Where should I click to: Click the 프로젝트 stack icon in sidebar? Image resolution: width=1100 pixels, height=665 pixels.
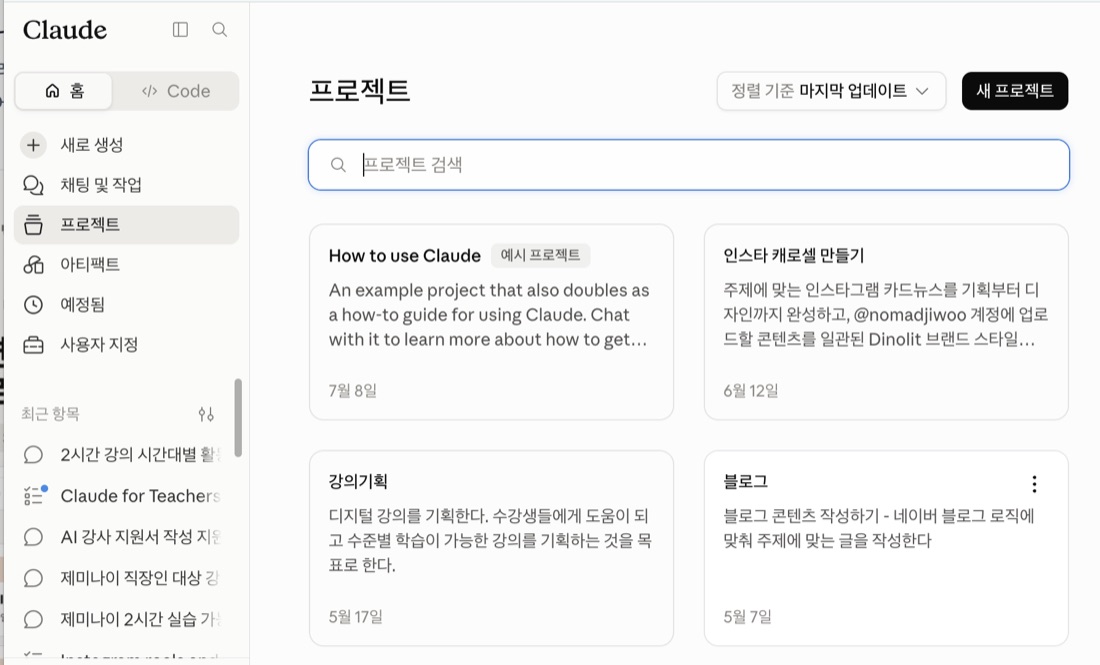[x=33, y=225]
